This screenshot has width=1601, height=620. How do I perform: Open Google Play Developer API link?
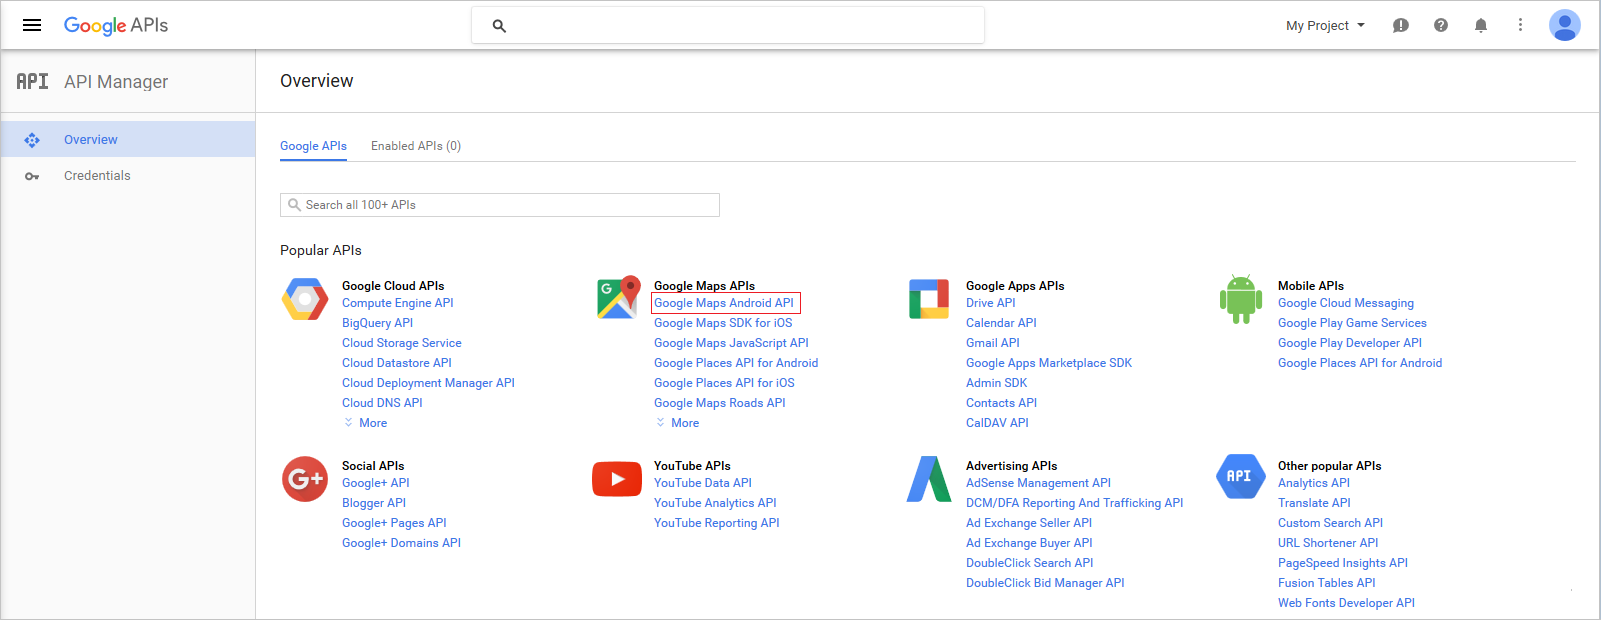(x=1350, y=343)
